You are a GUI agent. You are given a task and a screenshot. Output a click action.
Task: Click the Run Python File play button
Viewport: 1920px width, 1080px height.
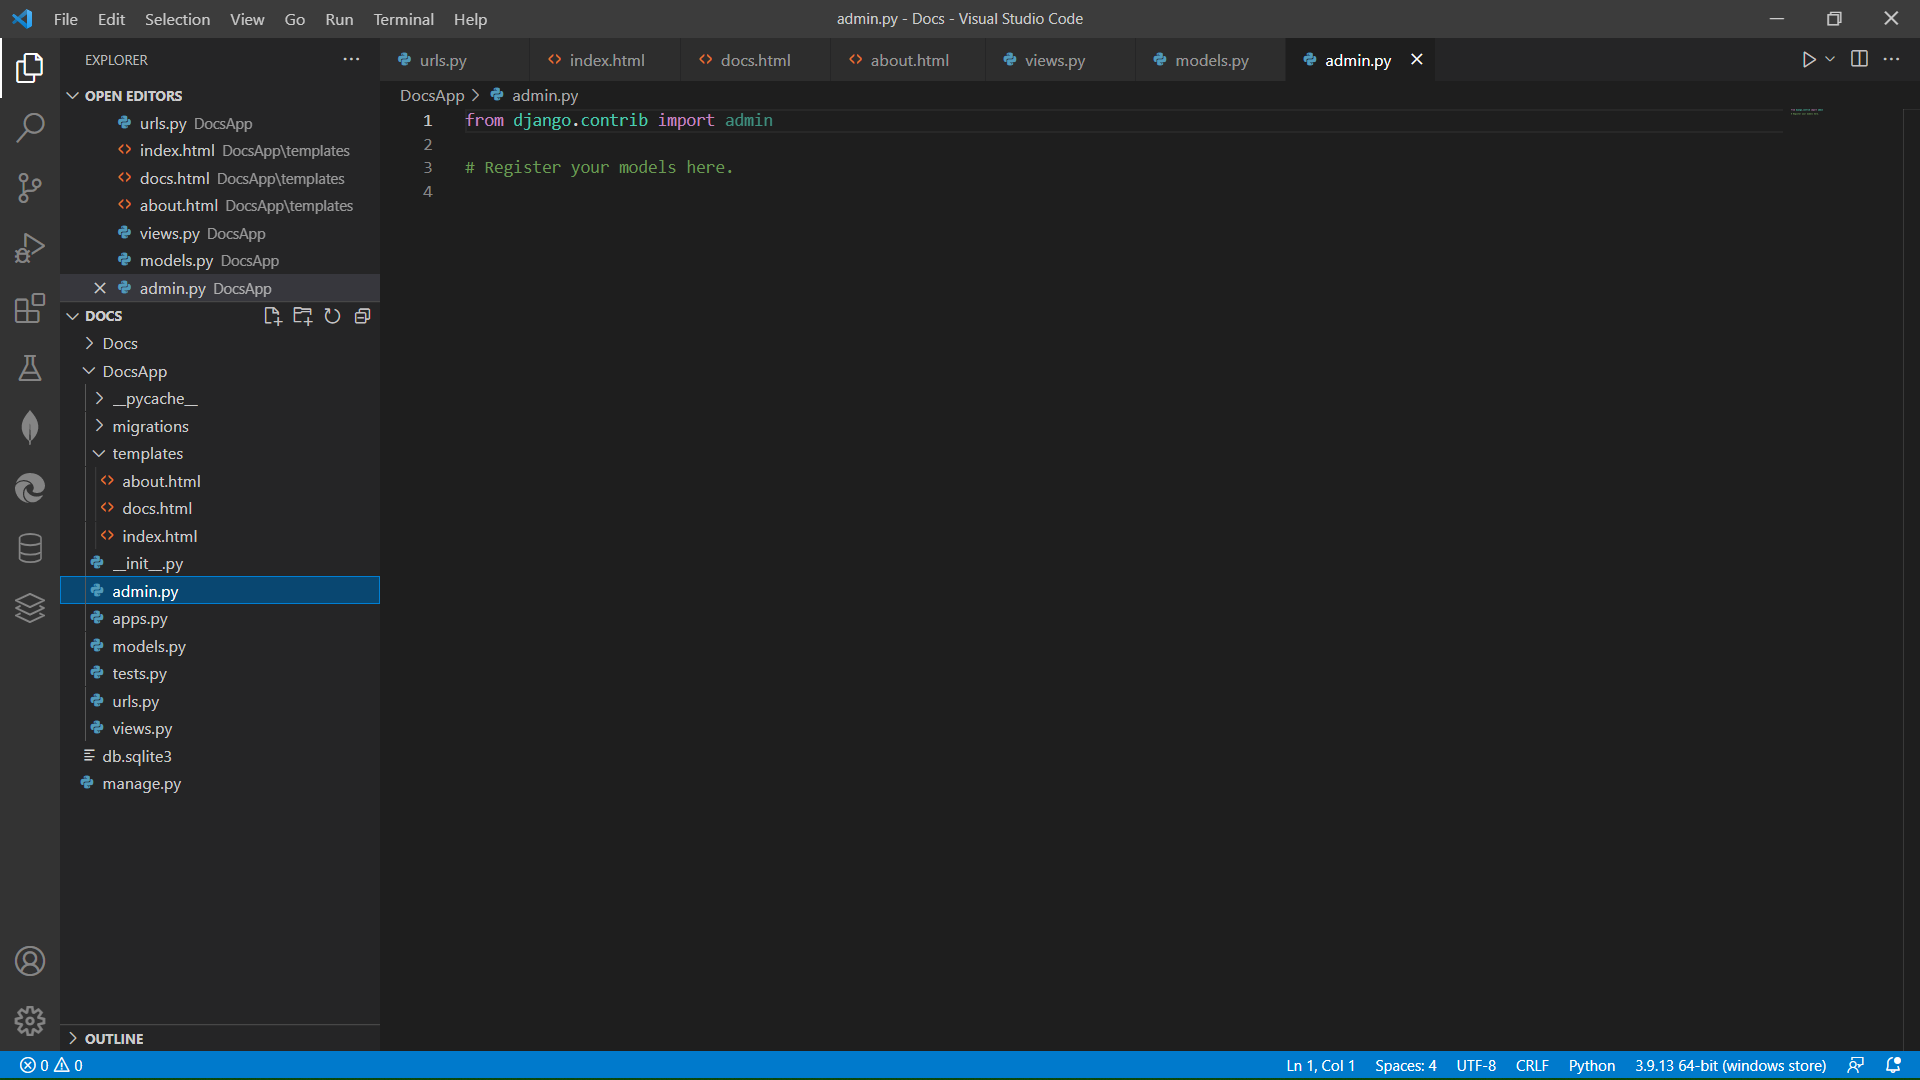(1808, 60)
